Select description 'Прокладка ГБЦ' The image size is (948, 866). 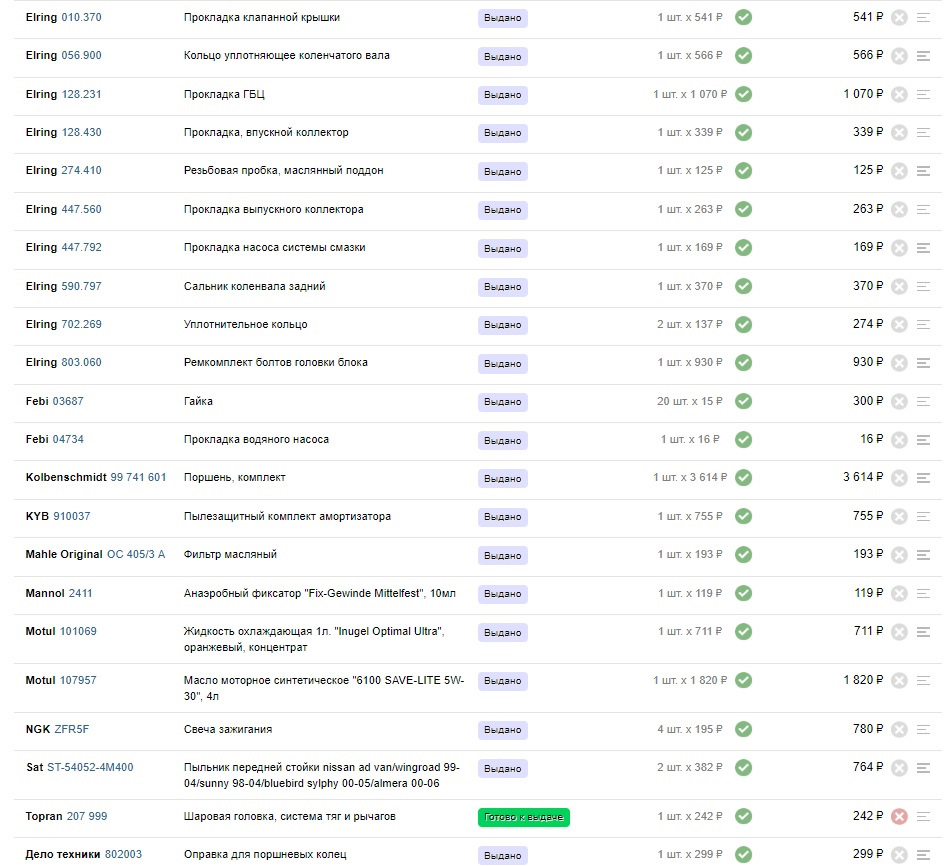224,94
